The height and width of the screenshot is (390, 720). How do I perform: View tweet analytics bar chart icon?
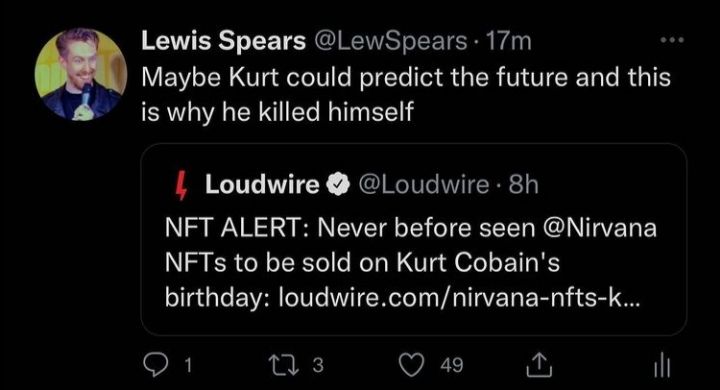coord(662,367)
